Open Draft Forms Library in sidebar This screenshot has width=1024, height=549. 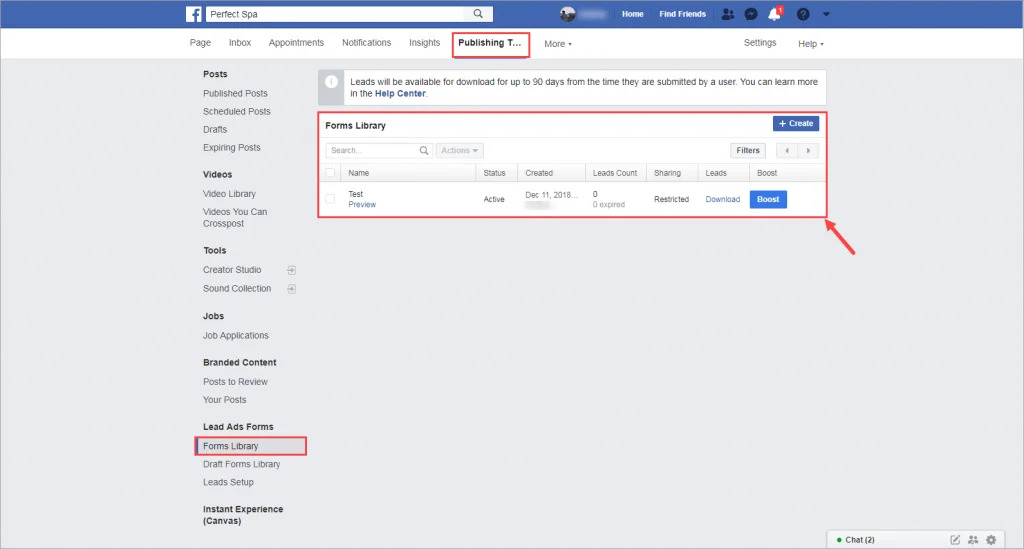241,464
